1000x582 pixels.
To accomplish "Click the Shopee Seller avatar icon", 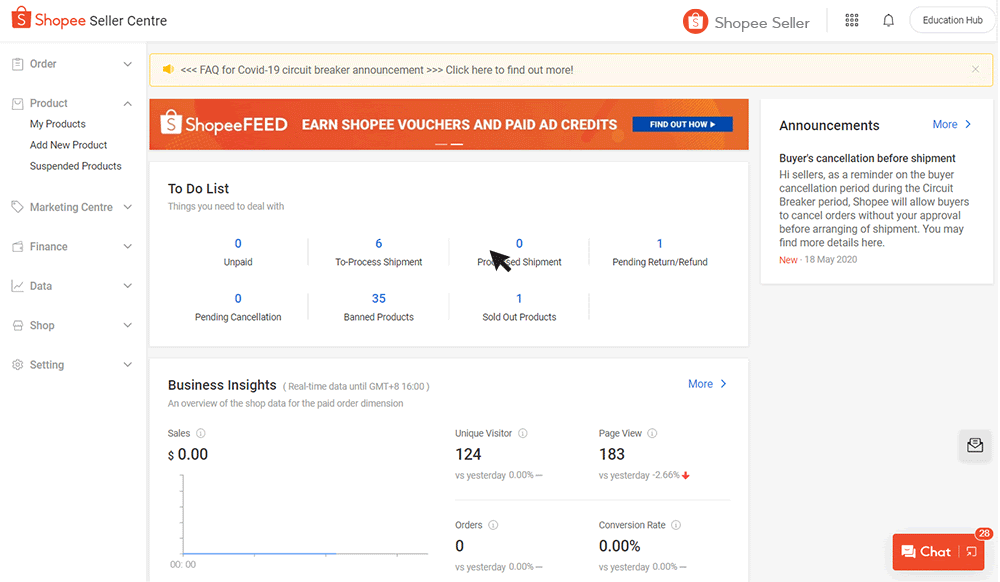I will pyautogui.click(x=695, y=22).
